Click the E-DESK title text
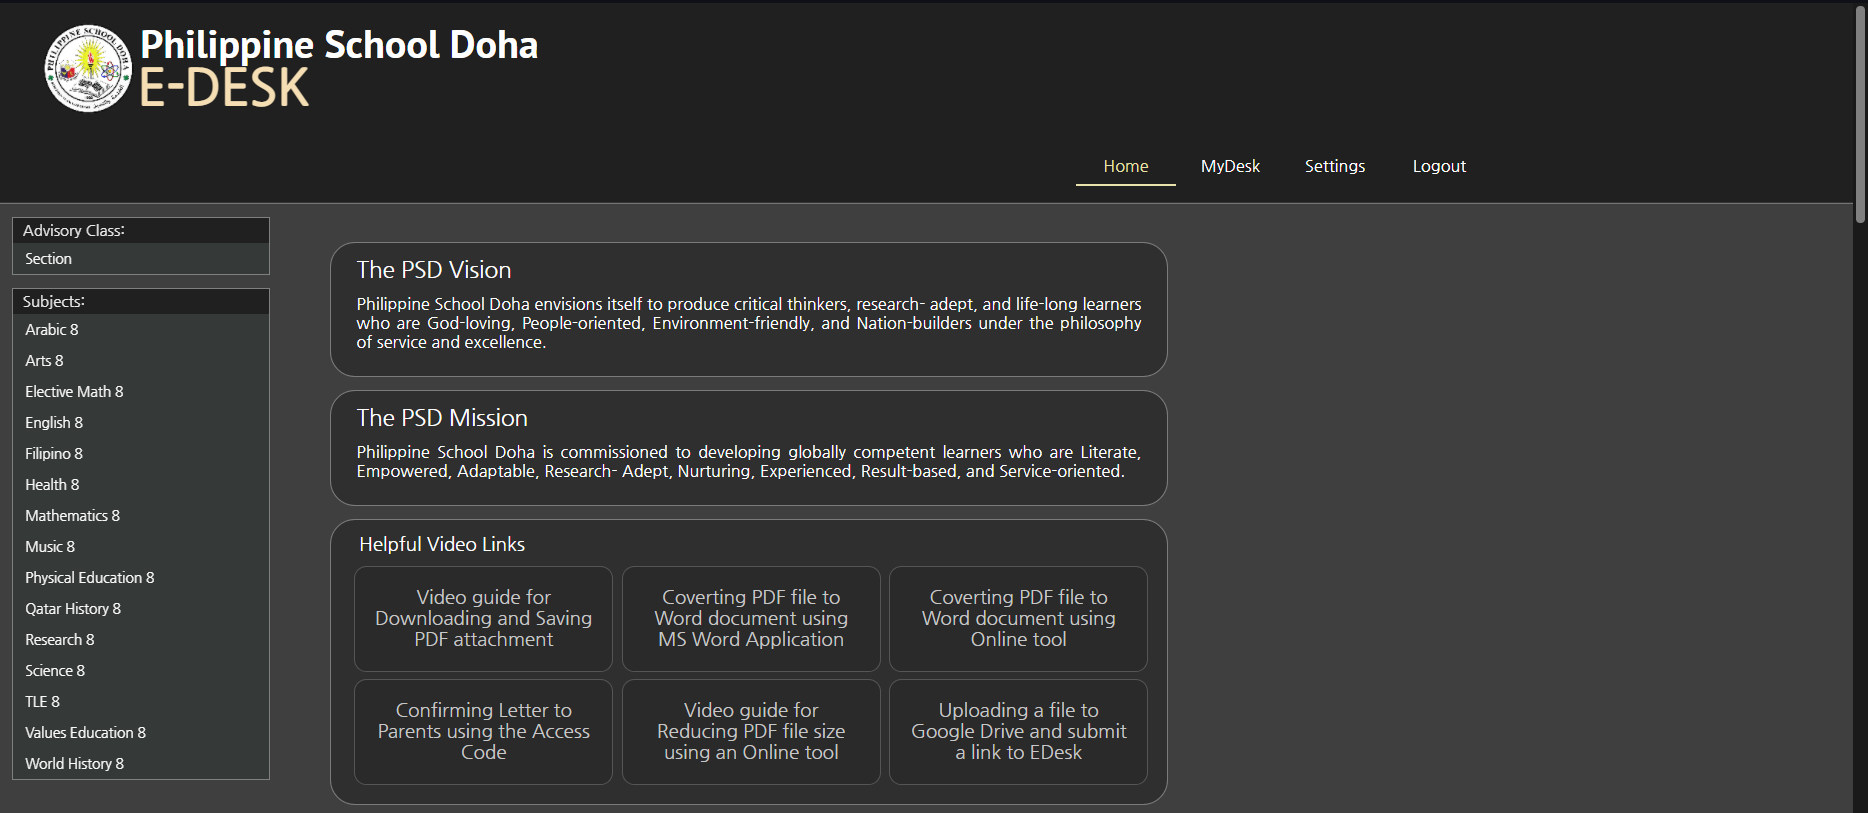The height and width of the screenshot is (813, 1868). click(224, 88)
